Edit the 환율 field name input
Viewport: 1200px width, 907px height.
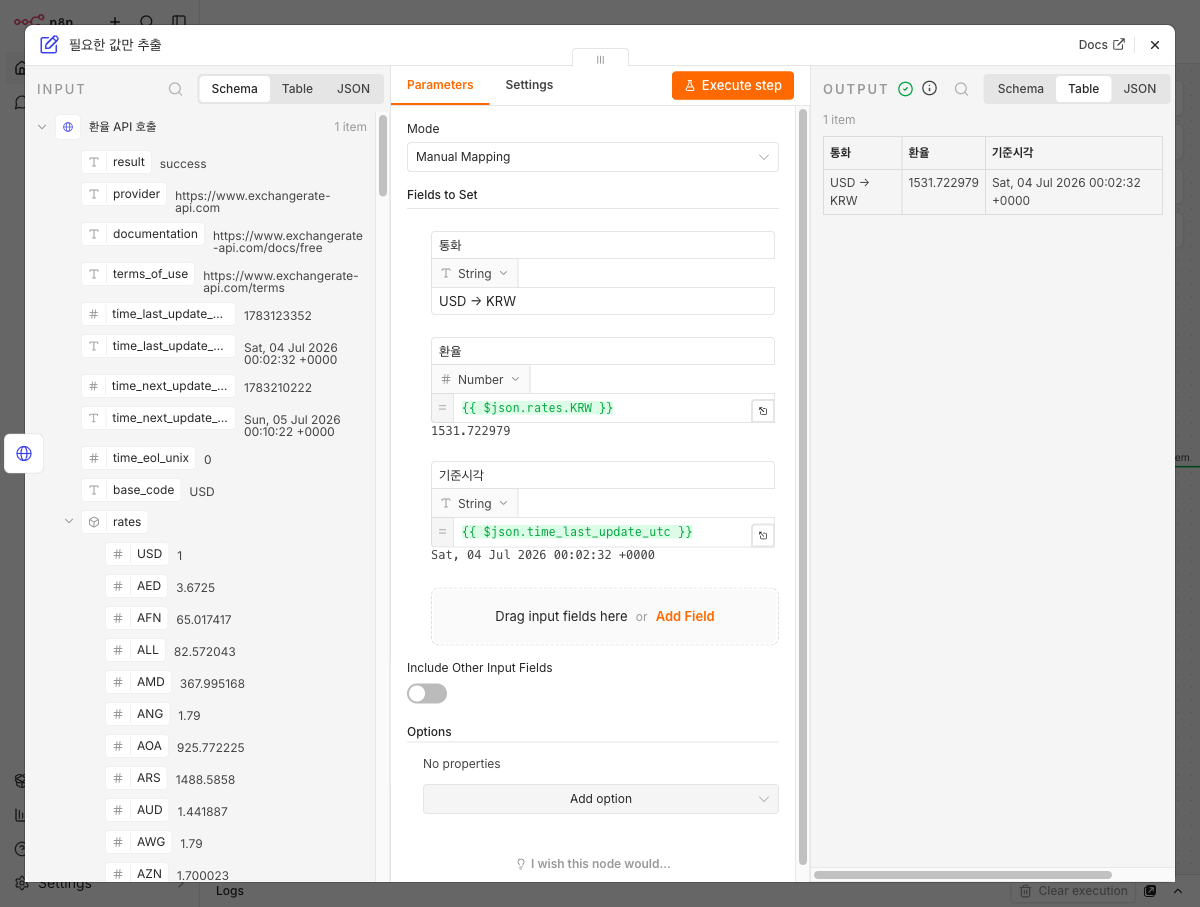(603, 351)
